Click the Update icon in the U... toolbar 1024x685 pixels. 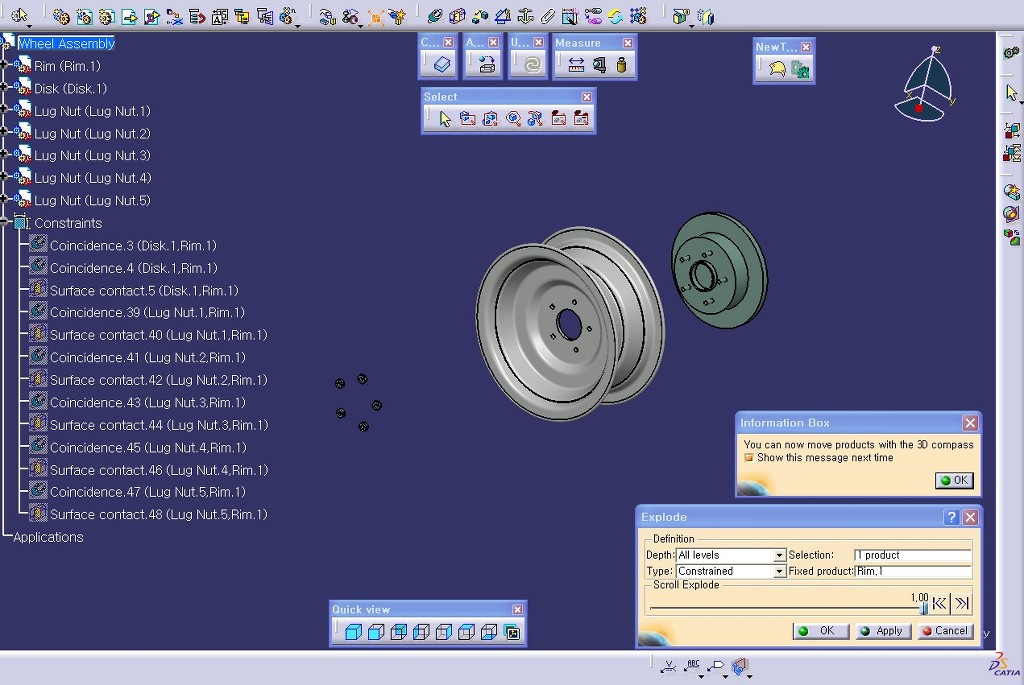tap(531, 65)
